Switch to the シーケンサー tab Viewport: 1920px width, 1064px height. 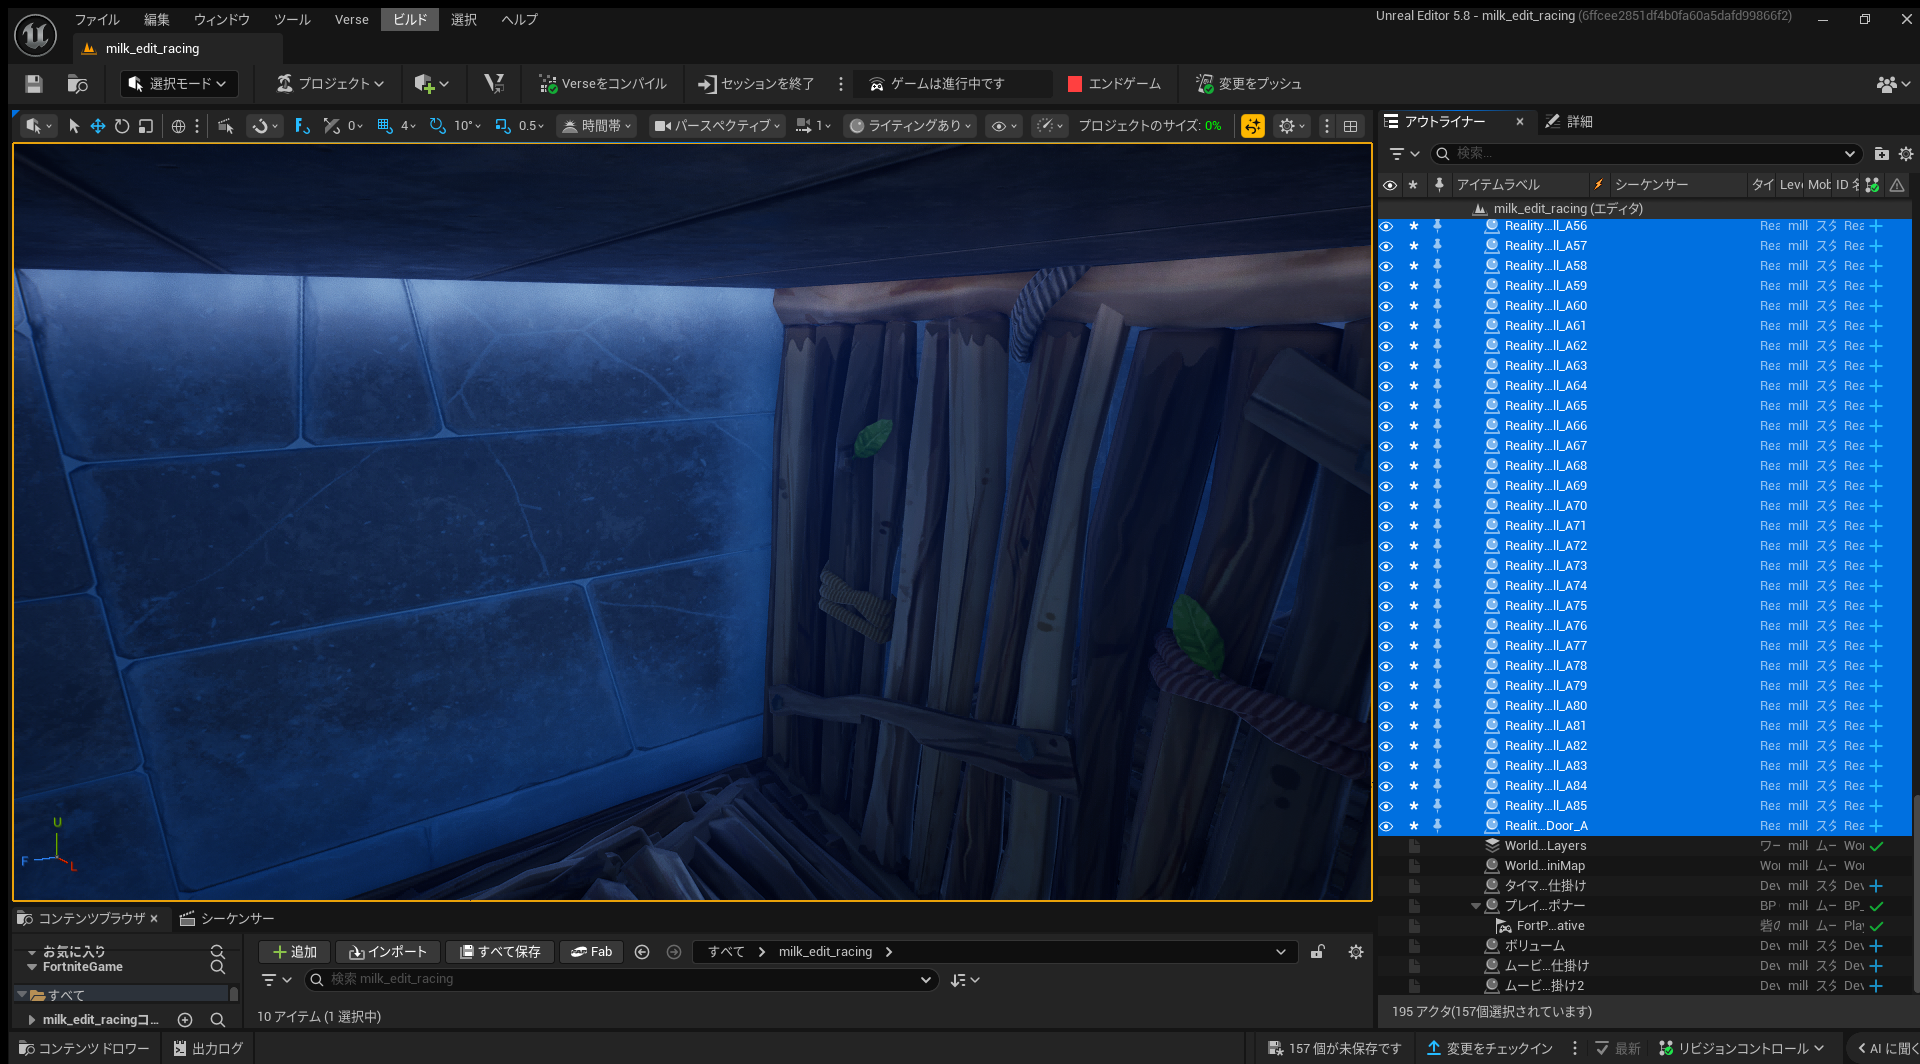[227, 919]
